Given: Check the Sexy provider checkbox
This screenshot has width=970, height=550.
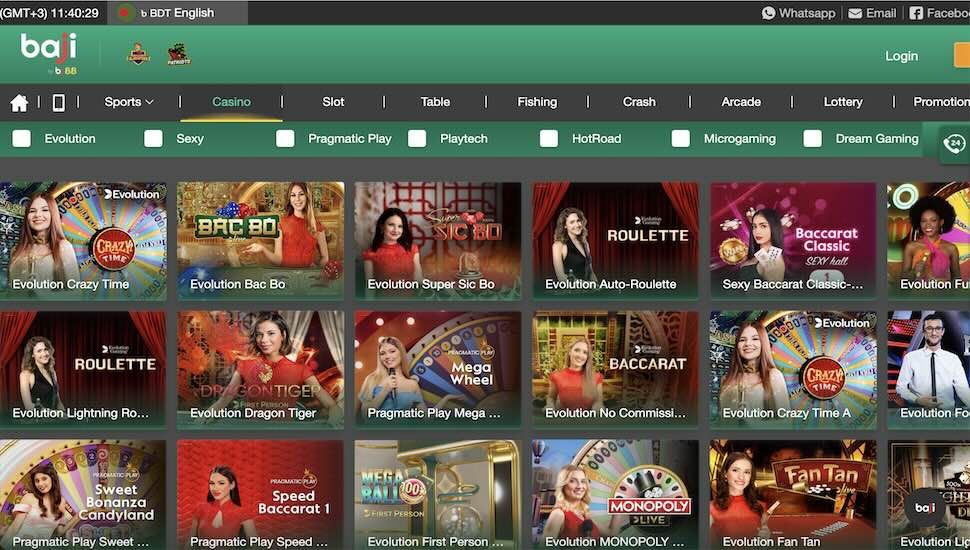Looking at the screenshot, I should click(x=153, y=139).
